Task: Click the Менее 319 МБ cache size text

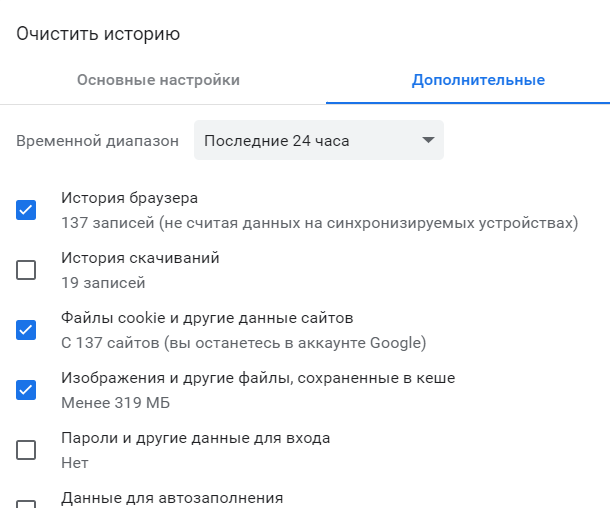Action: pyautogui.click(x=115, y=403)
